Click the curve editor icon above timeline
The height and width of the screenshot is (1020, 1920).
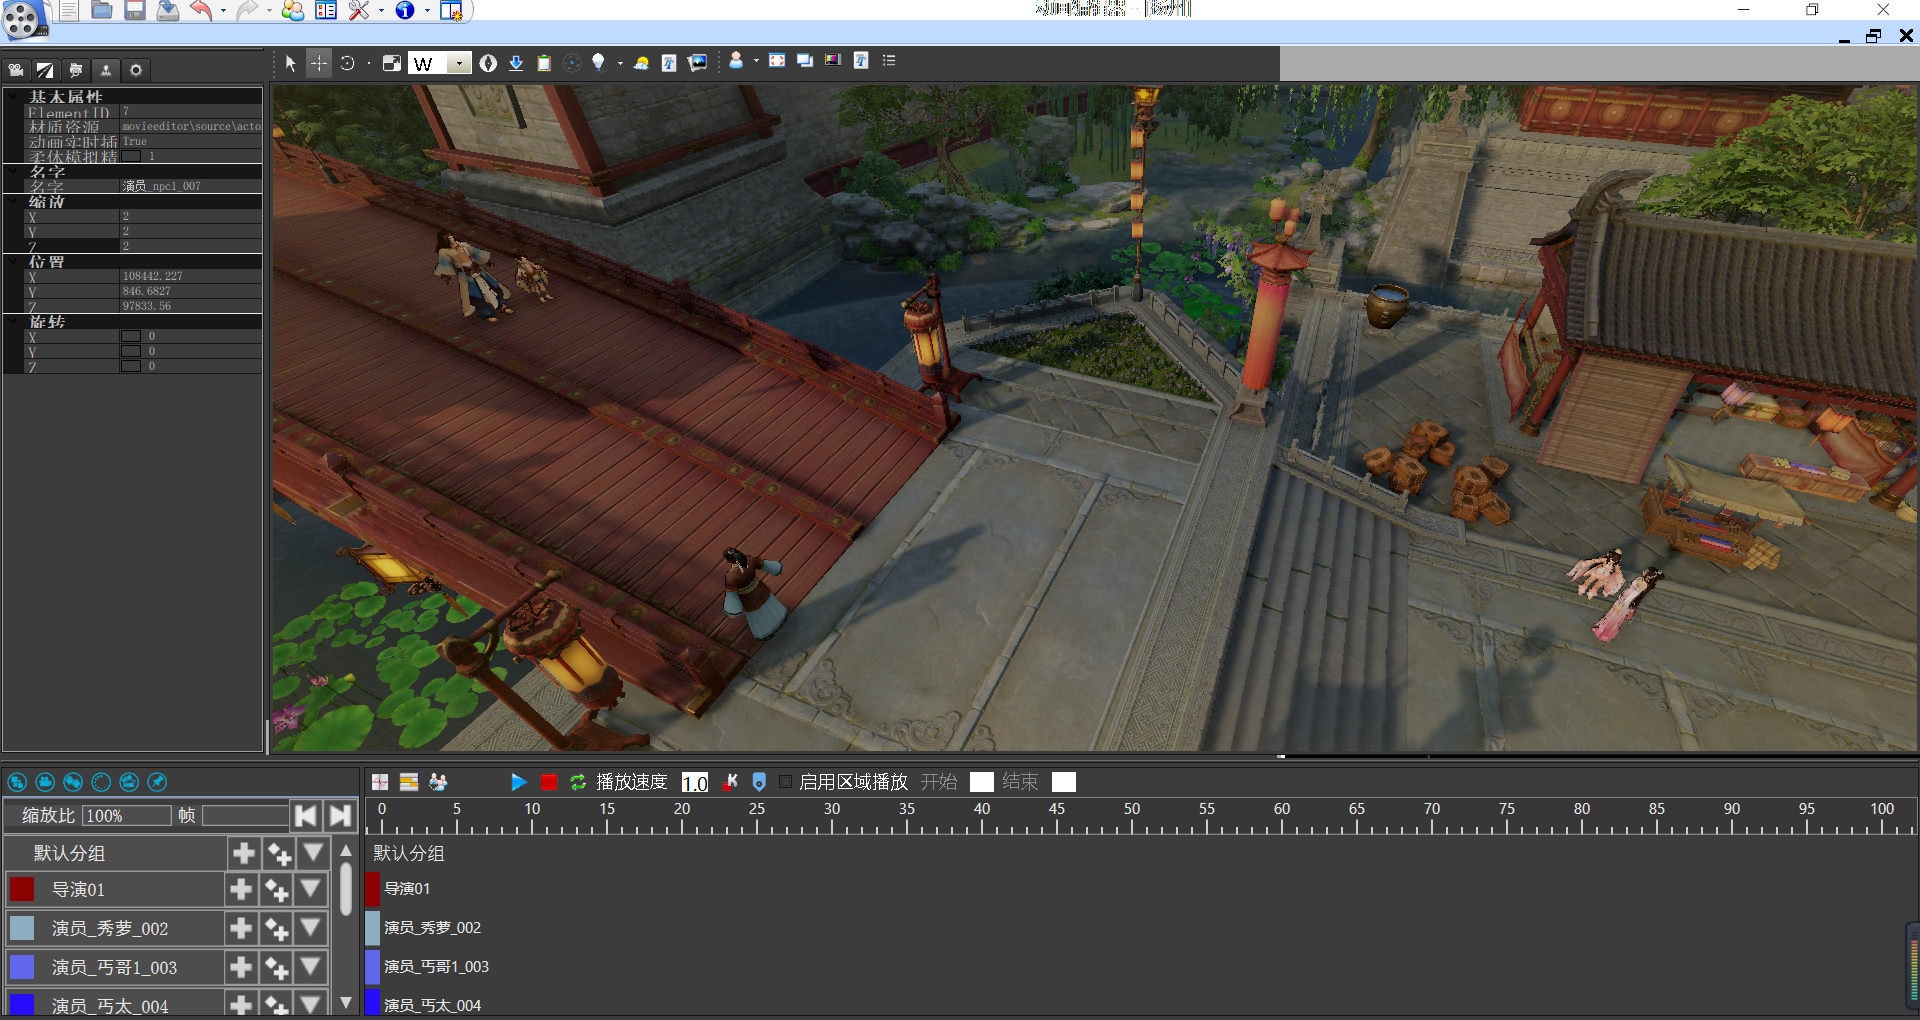[x=380, y=782]
